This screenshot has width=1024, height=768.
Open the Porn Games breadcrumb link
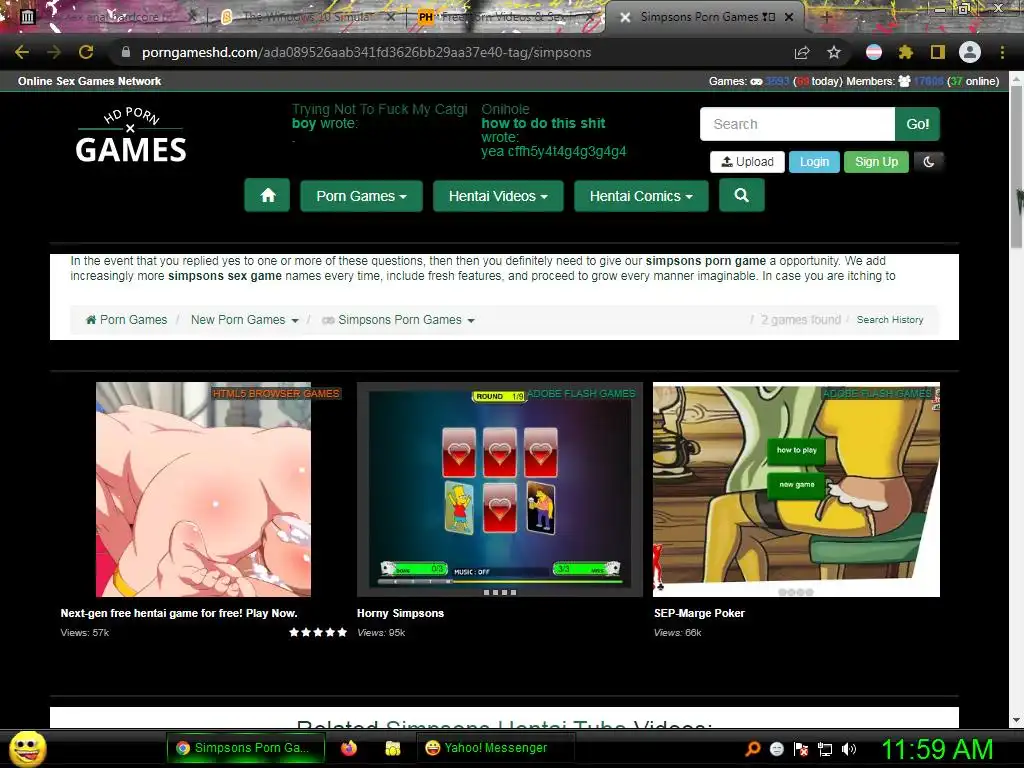pyautogui.click(x=127, y=320)
